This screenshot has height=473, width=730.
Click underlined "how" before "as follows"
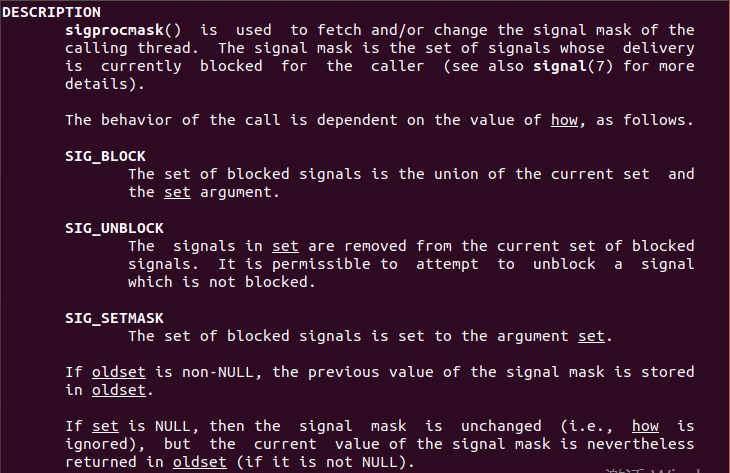(562, 120)
